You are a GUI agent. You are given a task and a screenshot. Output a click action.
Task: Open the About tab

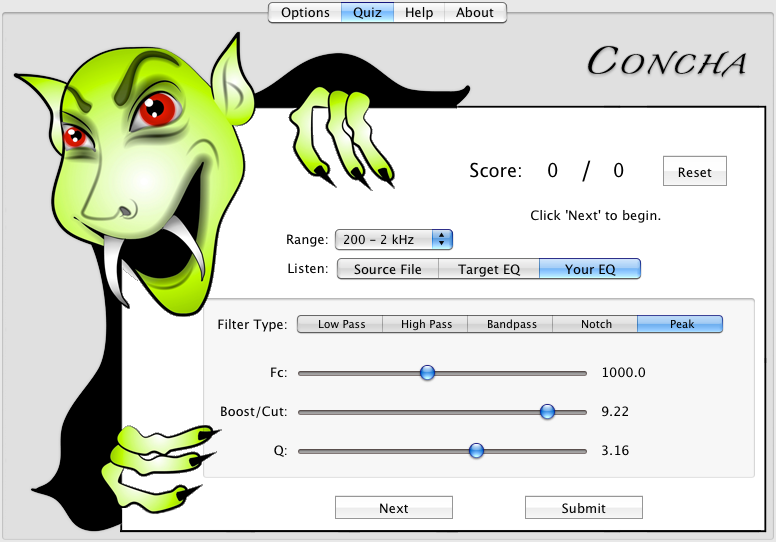[x=475, y=12]
